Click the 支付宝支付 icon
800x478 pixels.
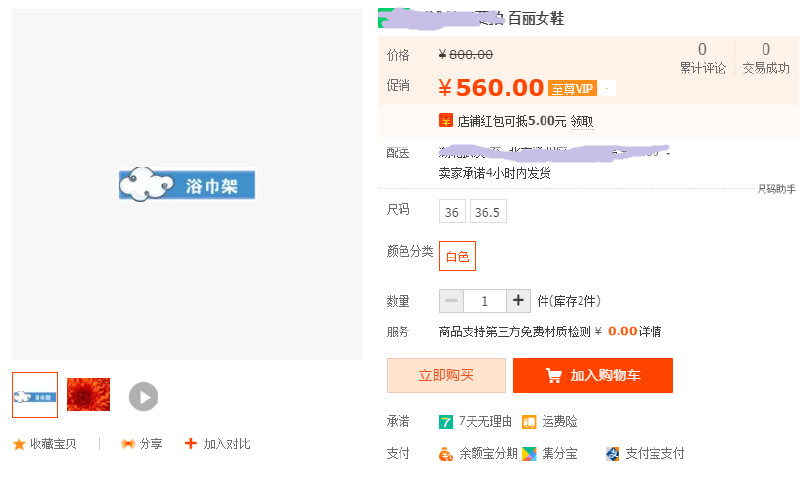point(612,454)
